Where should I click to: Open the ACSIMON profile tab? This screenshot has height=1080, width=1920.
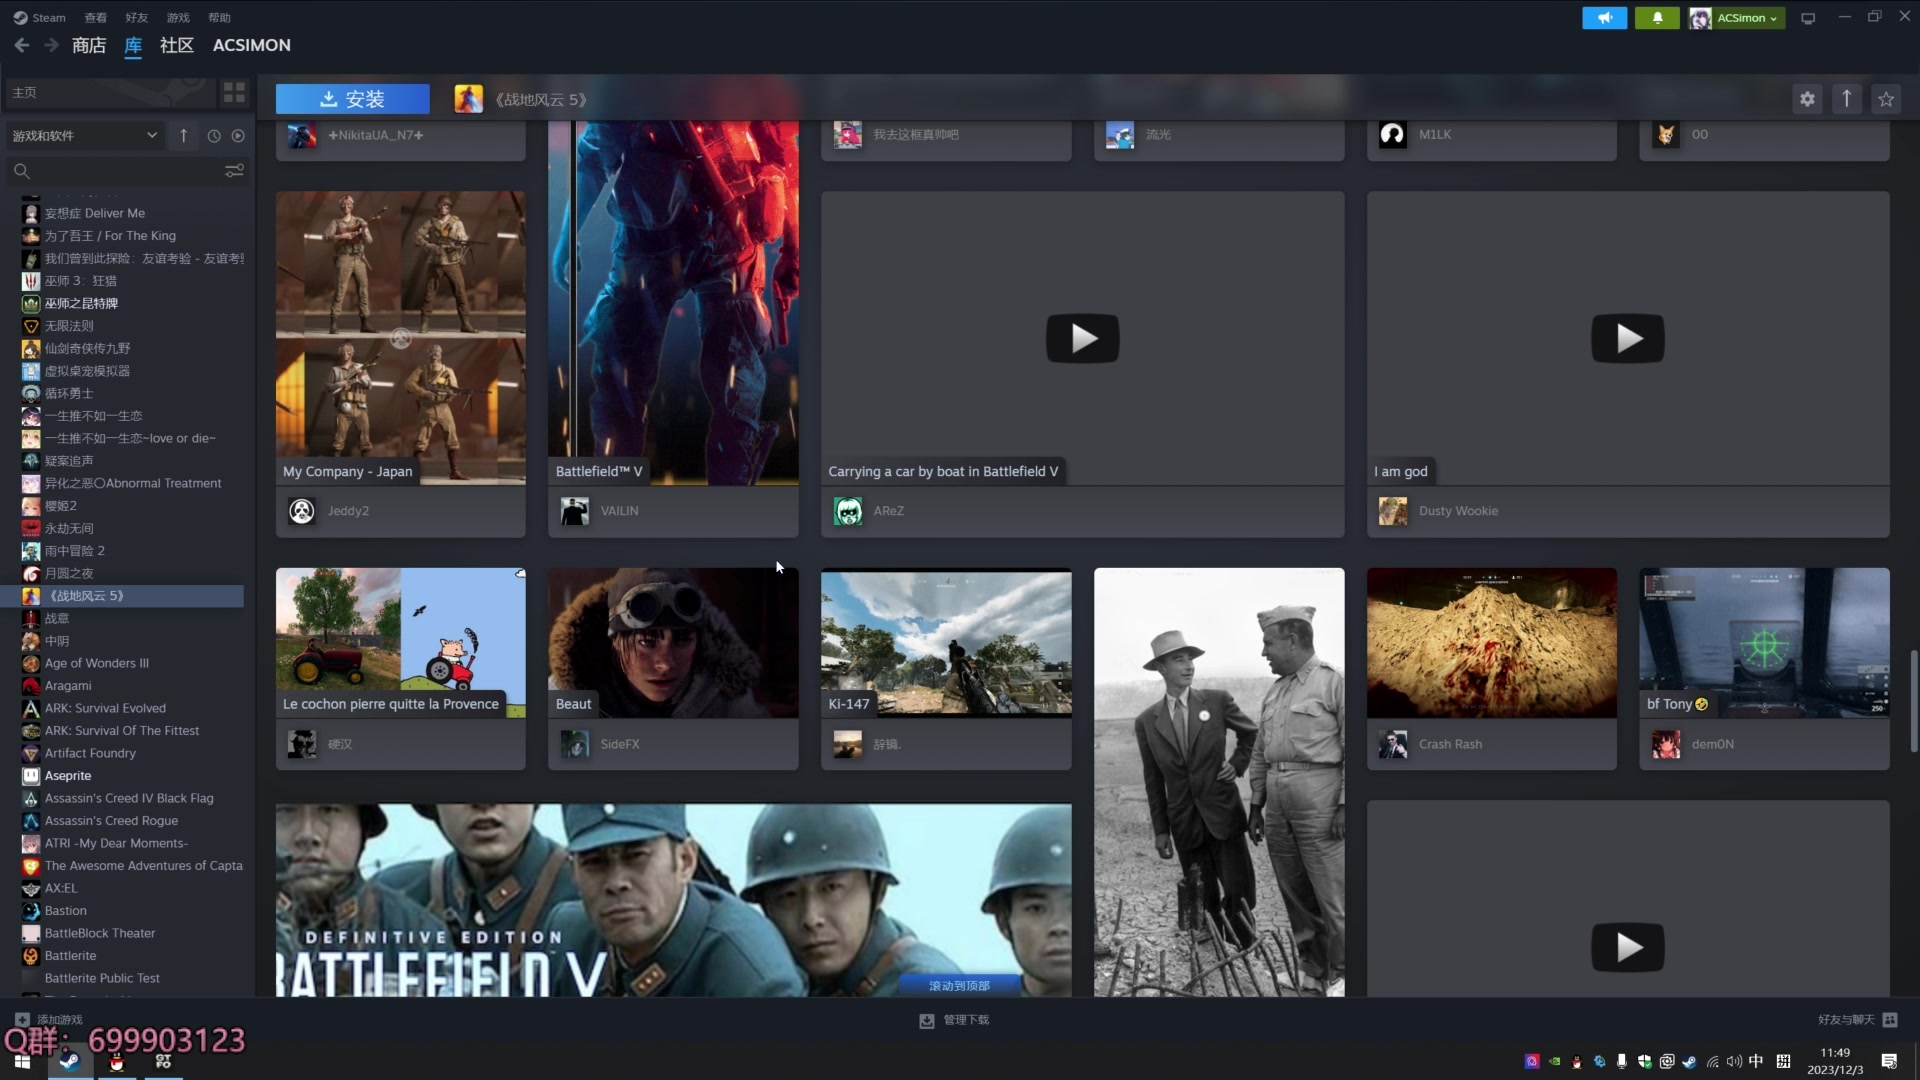click(x=252, y=45)
